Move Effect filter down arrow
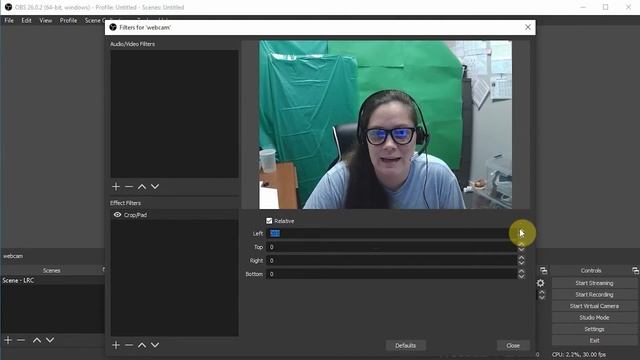Viewport: 640px width, 360px height. tap(155, 345)
